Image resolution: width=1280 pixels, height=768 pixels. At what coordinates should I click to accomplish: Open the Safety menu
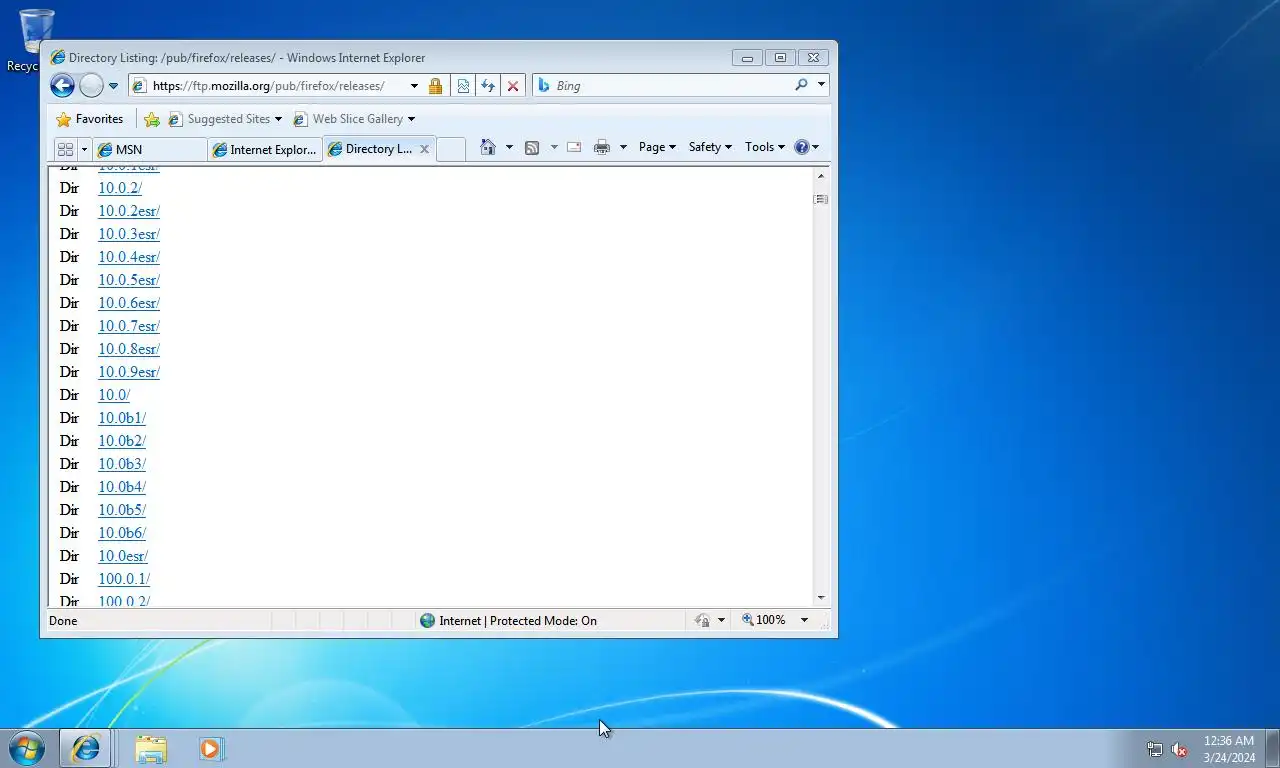[x=710, y=147]
